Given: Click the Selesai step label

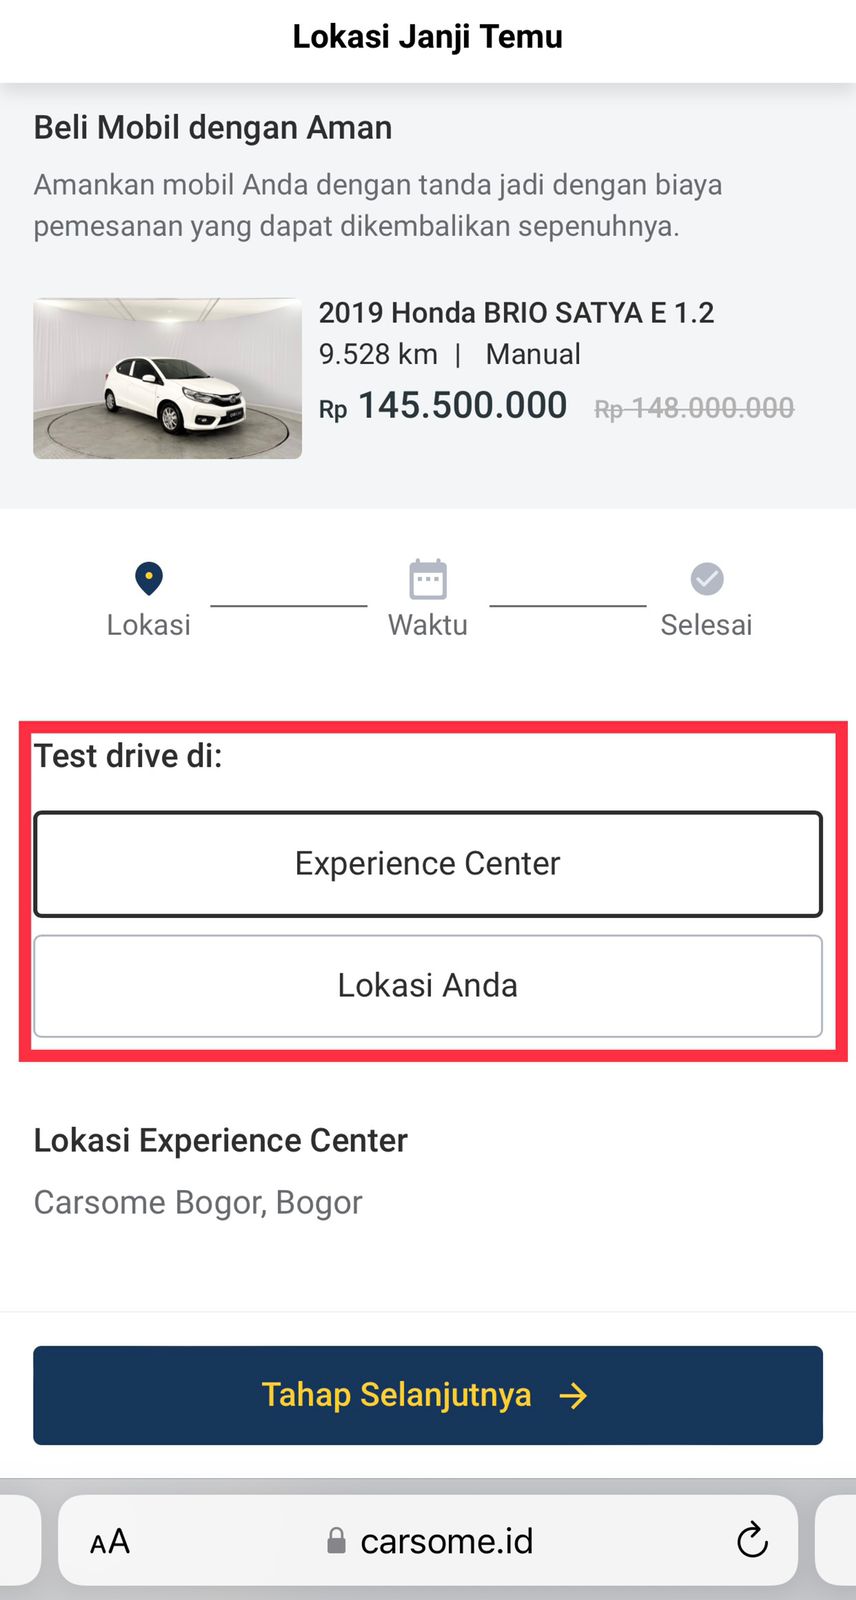Looking at the screenshot, I should (706, 624).
